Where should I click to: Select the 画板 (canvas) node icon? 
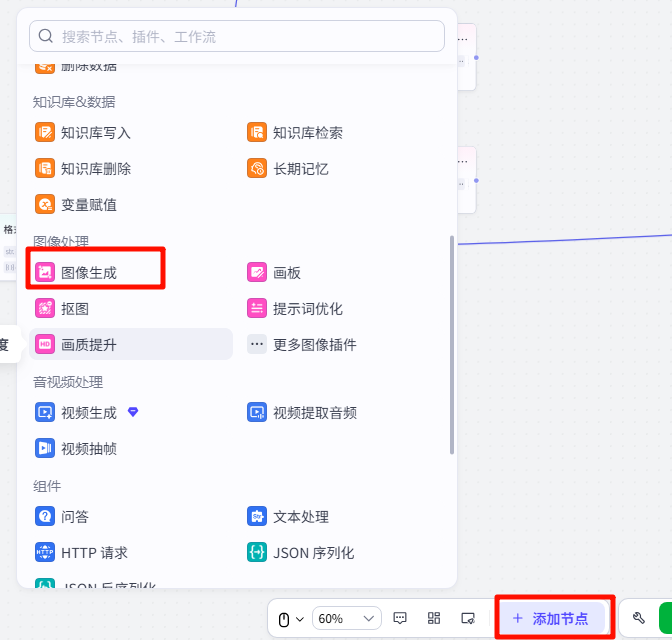tap(257, 272)
